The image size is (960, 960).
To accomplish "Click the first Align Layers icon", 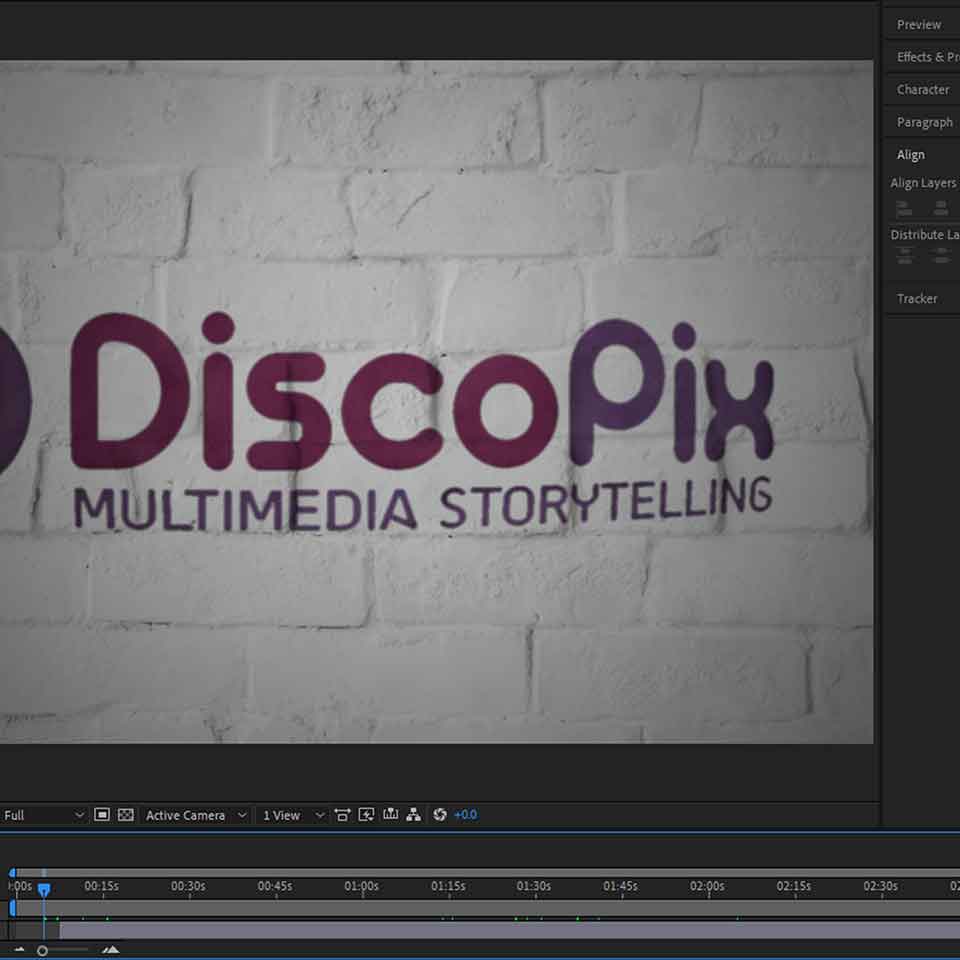I will click(904, 208).
